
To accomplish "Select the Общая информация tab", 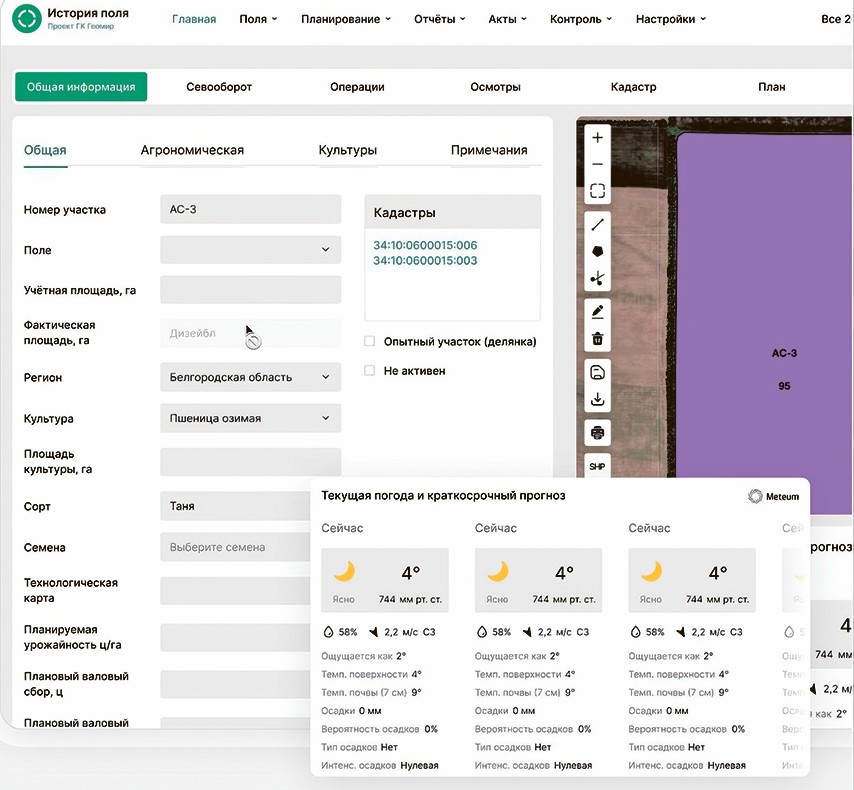I will (81, 87).
